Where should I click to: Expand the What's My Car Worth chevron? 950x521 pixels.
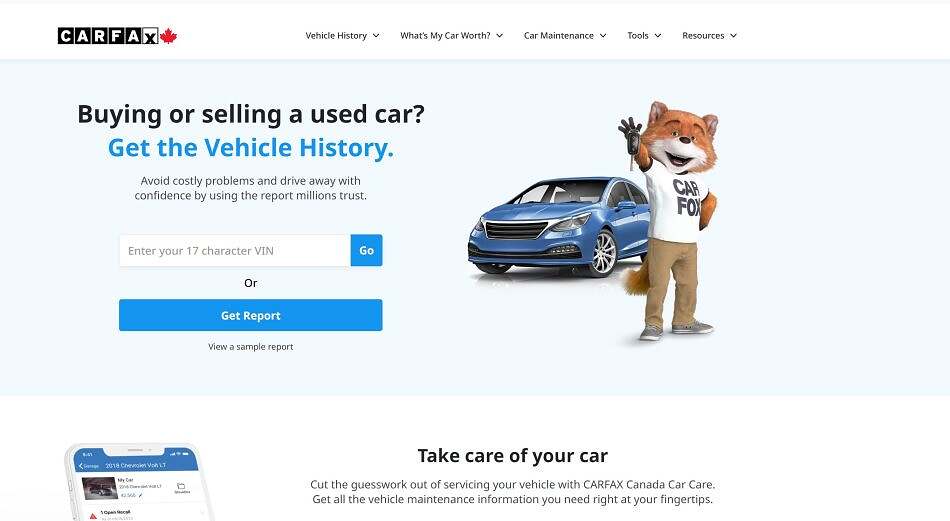coord(500,36)
